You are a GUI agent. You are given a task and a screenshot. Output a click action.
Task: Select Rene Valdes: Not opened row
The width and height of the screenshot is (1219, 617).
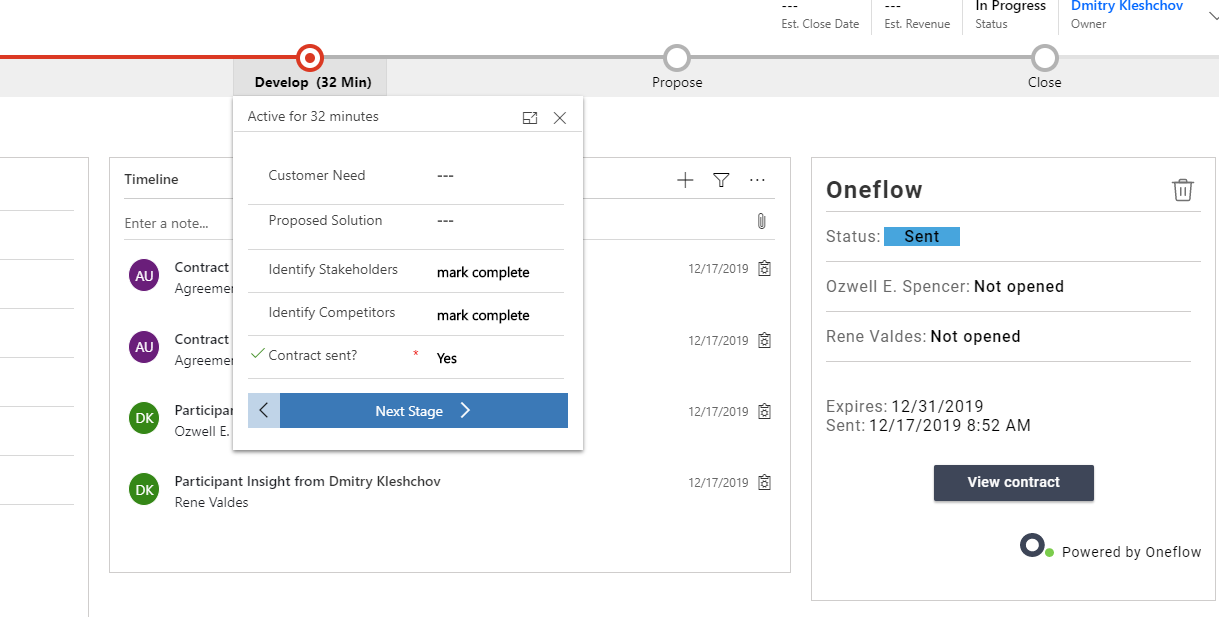(923, 337)
